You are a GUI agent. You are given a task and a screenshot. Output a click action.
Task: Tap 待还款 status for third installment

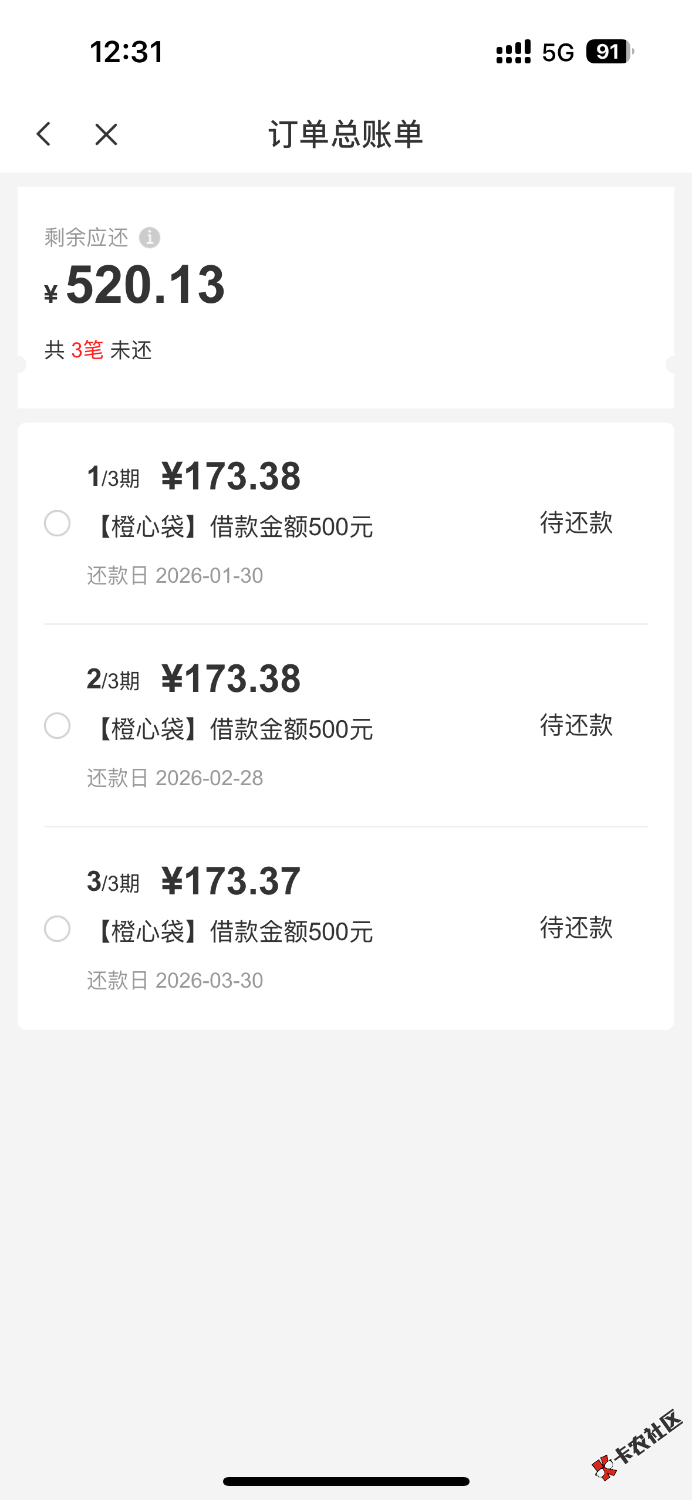(576, 928)
